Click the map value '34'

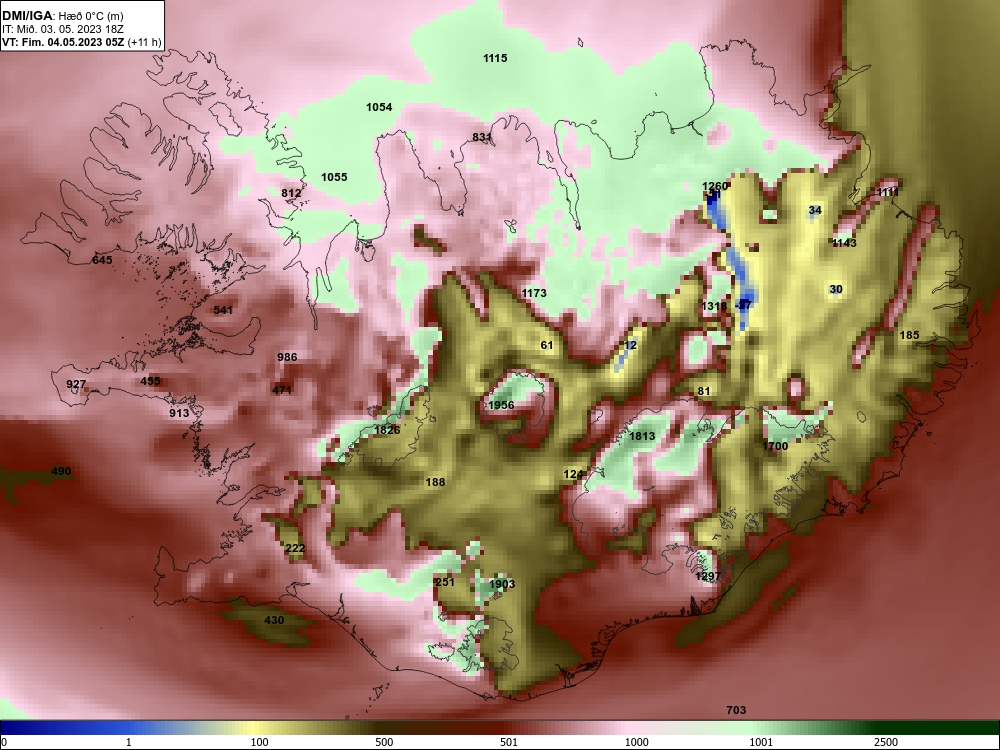pos(815,210)
